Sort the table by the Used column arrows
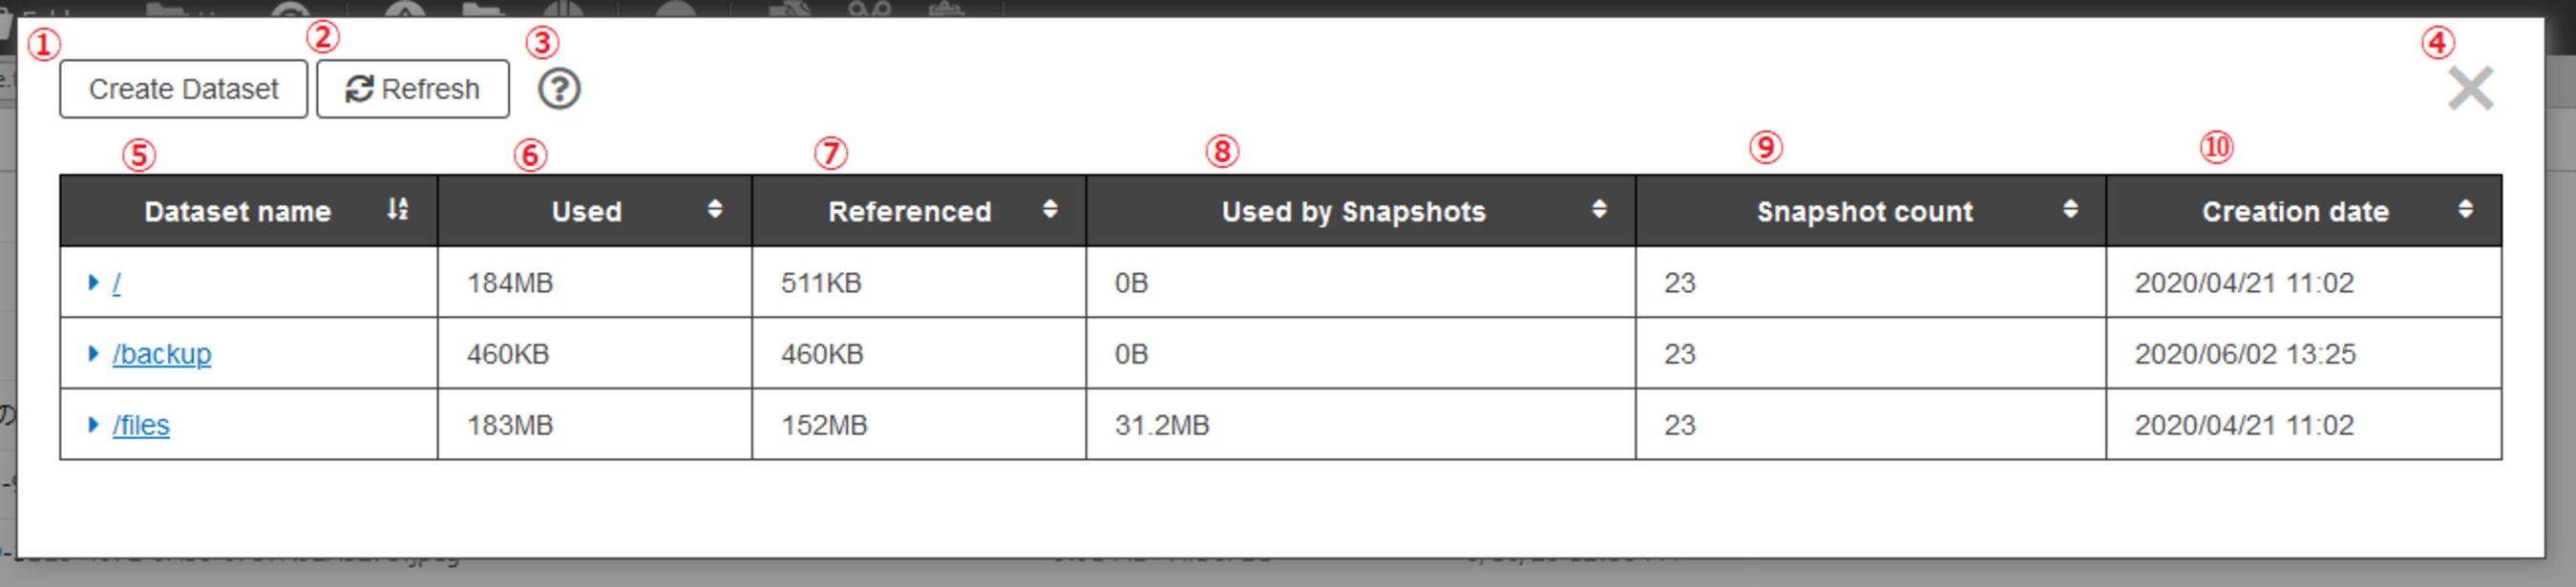 [x=716, y=210]
